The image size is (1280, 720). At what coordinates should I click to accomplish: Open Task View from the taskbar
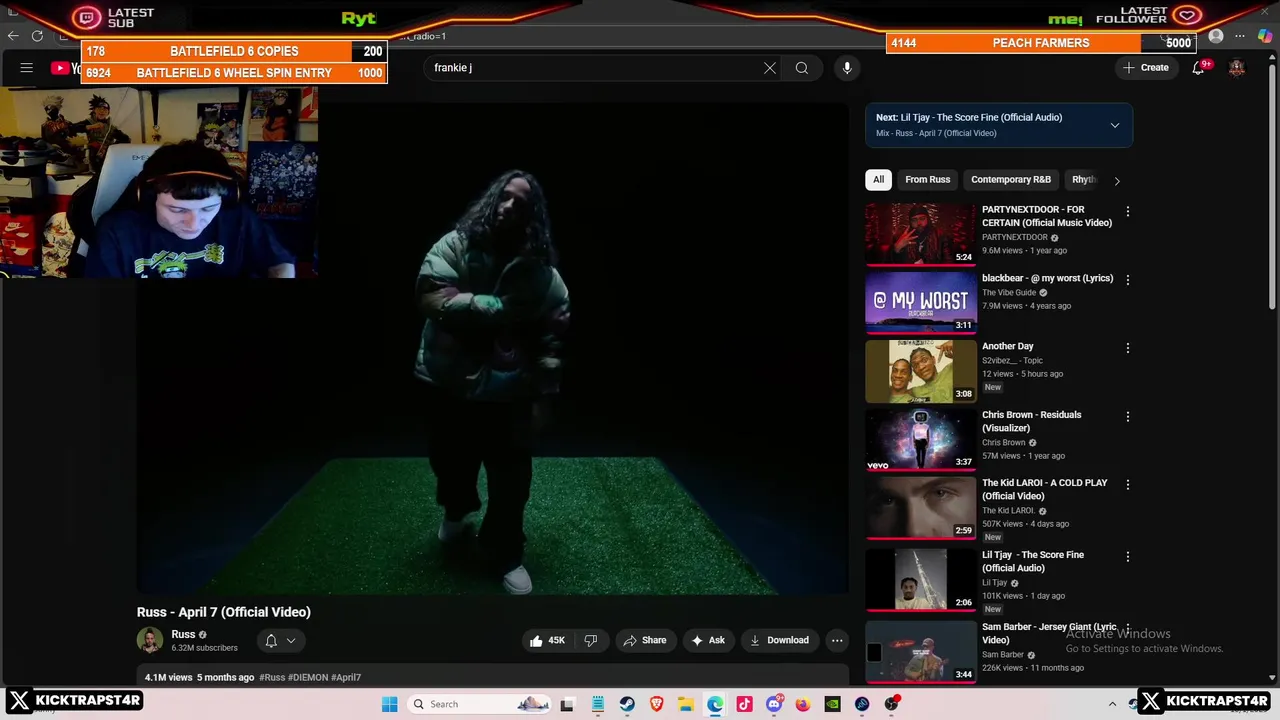567,704
